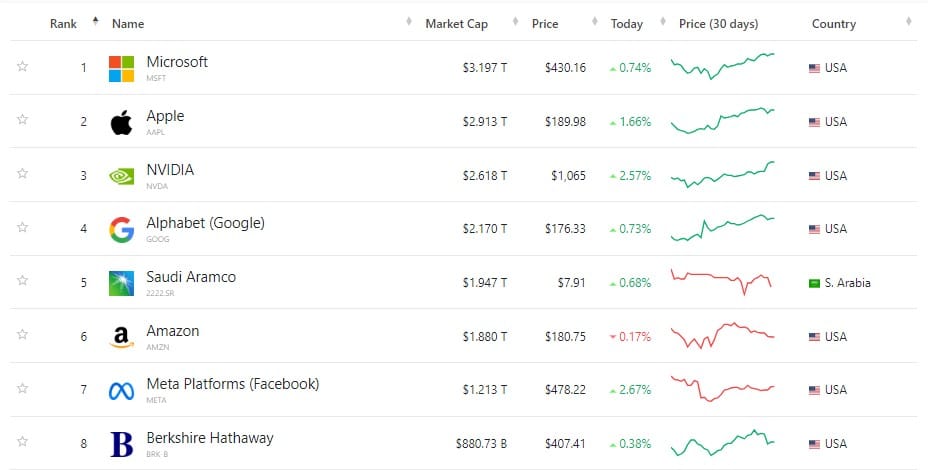Image resolution: width=928 pixels, height=470 pixels.
Task: Open the Meta Platforms (Facebook) link
Action: (x=233, y=384)
